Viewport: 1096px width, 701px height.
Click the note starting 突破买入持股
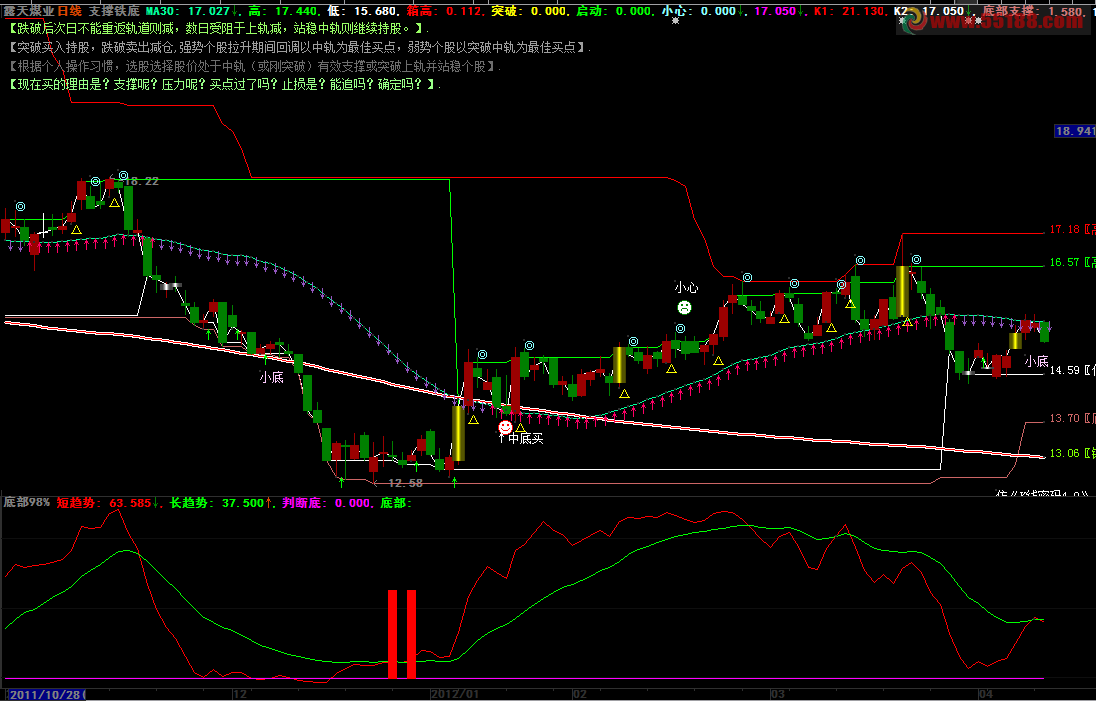pyautogui.click(x=299, y=48)
